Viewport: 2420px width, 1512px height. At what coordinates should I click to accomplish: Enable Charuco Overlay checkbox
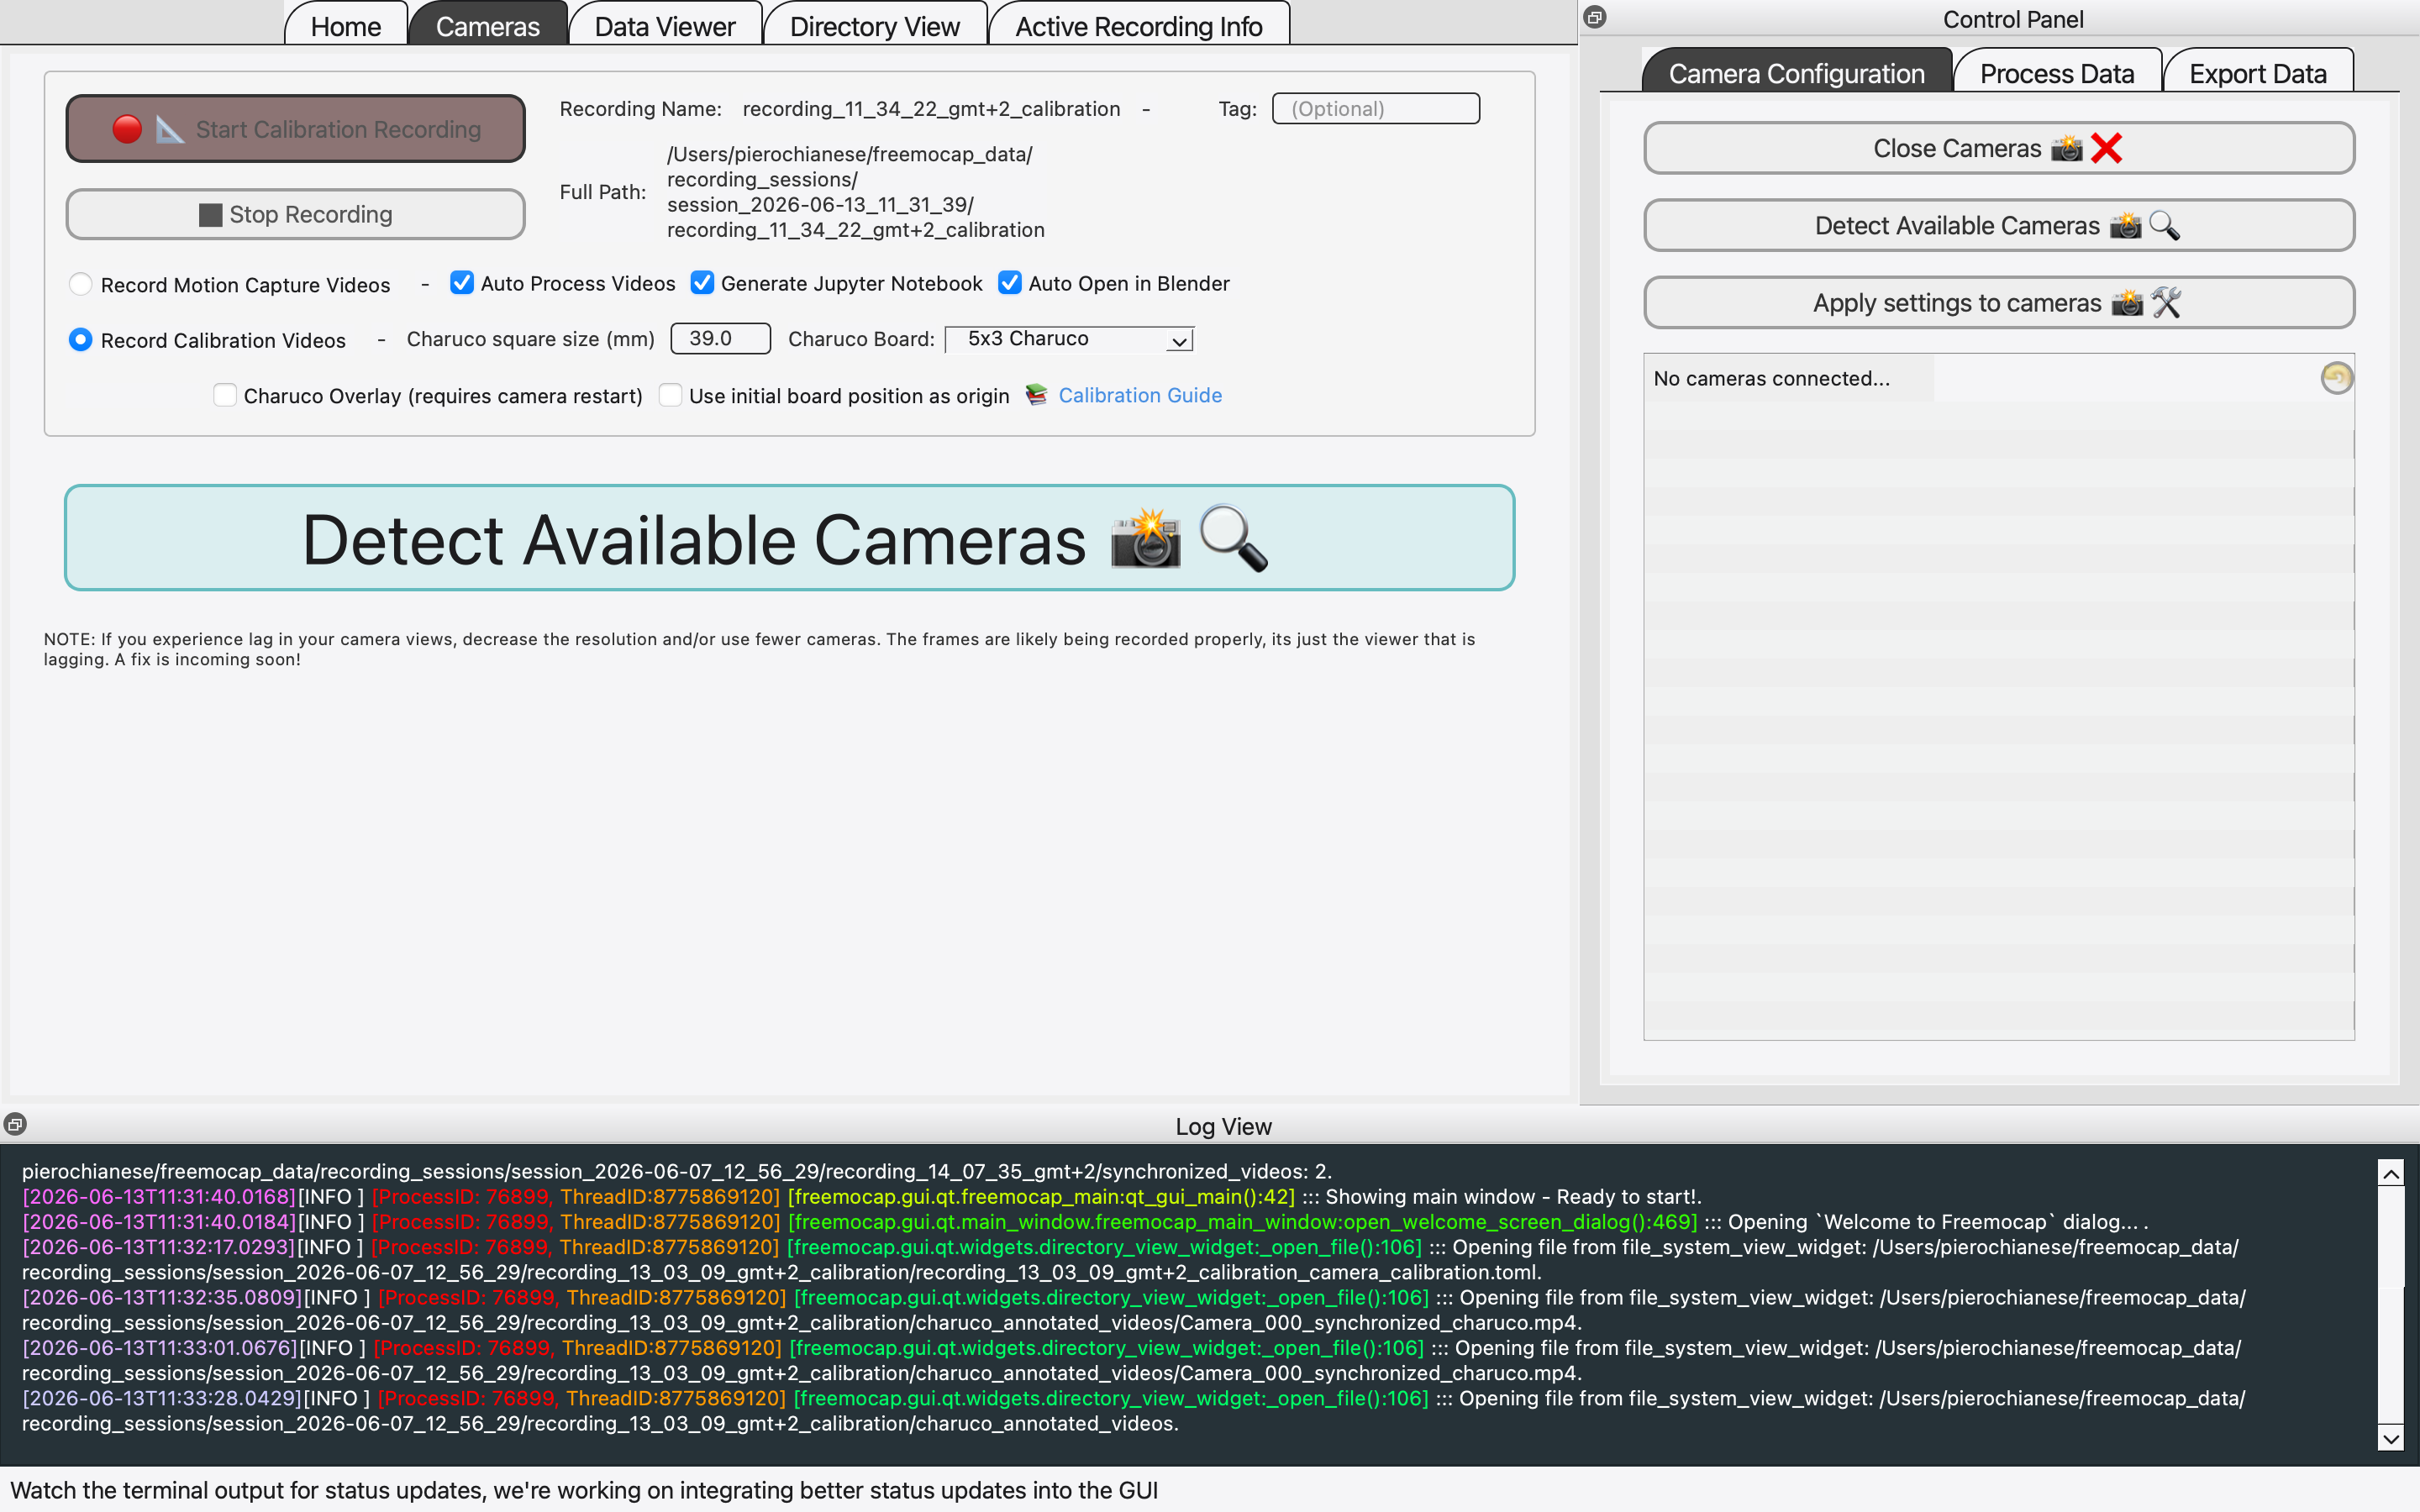[225, 395]
